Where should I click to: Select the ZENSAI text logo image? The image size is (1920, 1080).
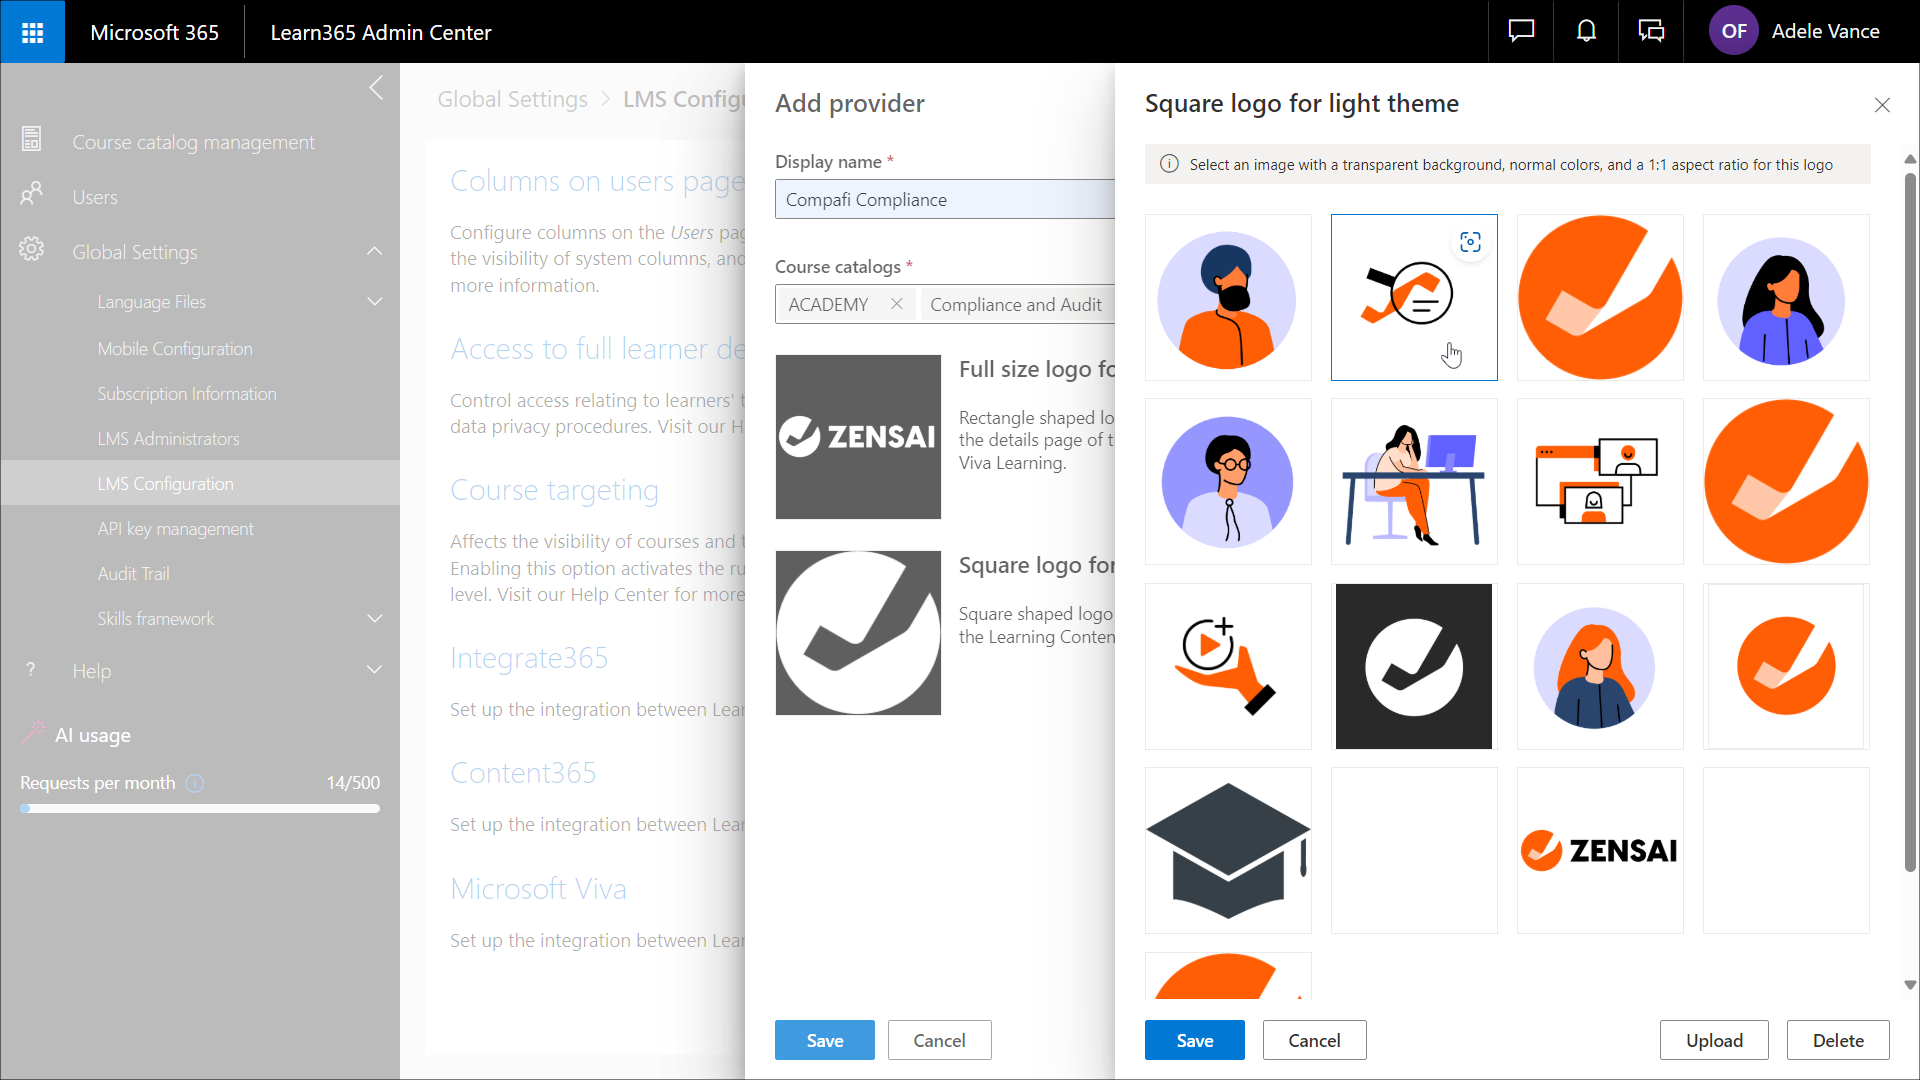(1599, 850)
